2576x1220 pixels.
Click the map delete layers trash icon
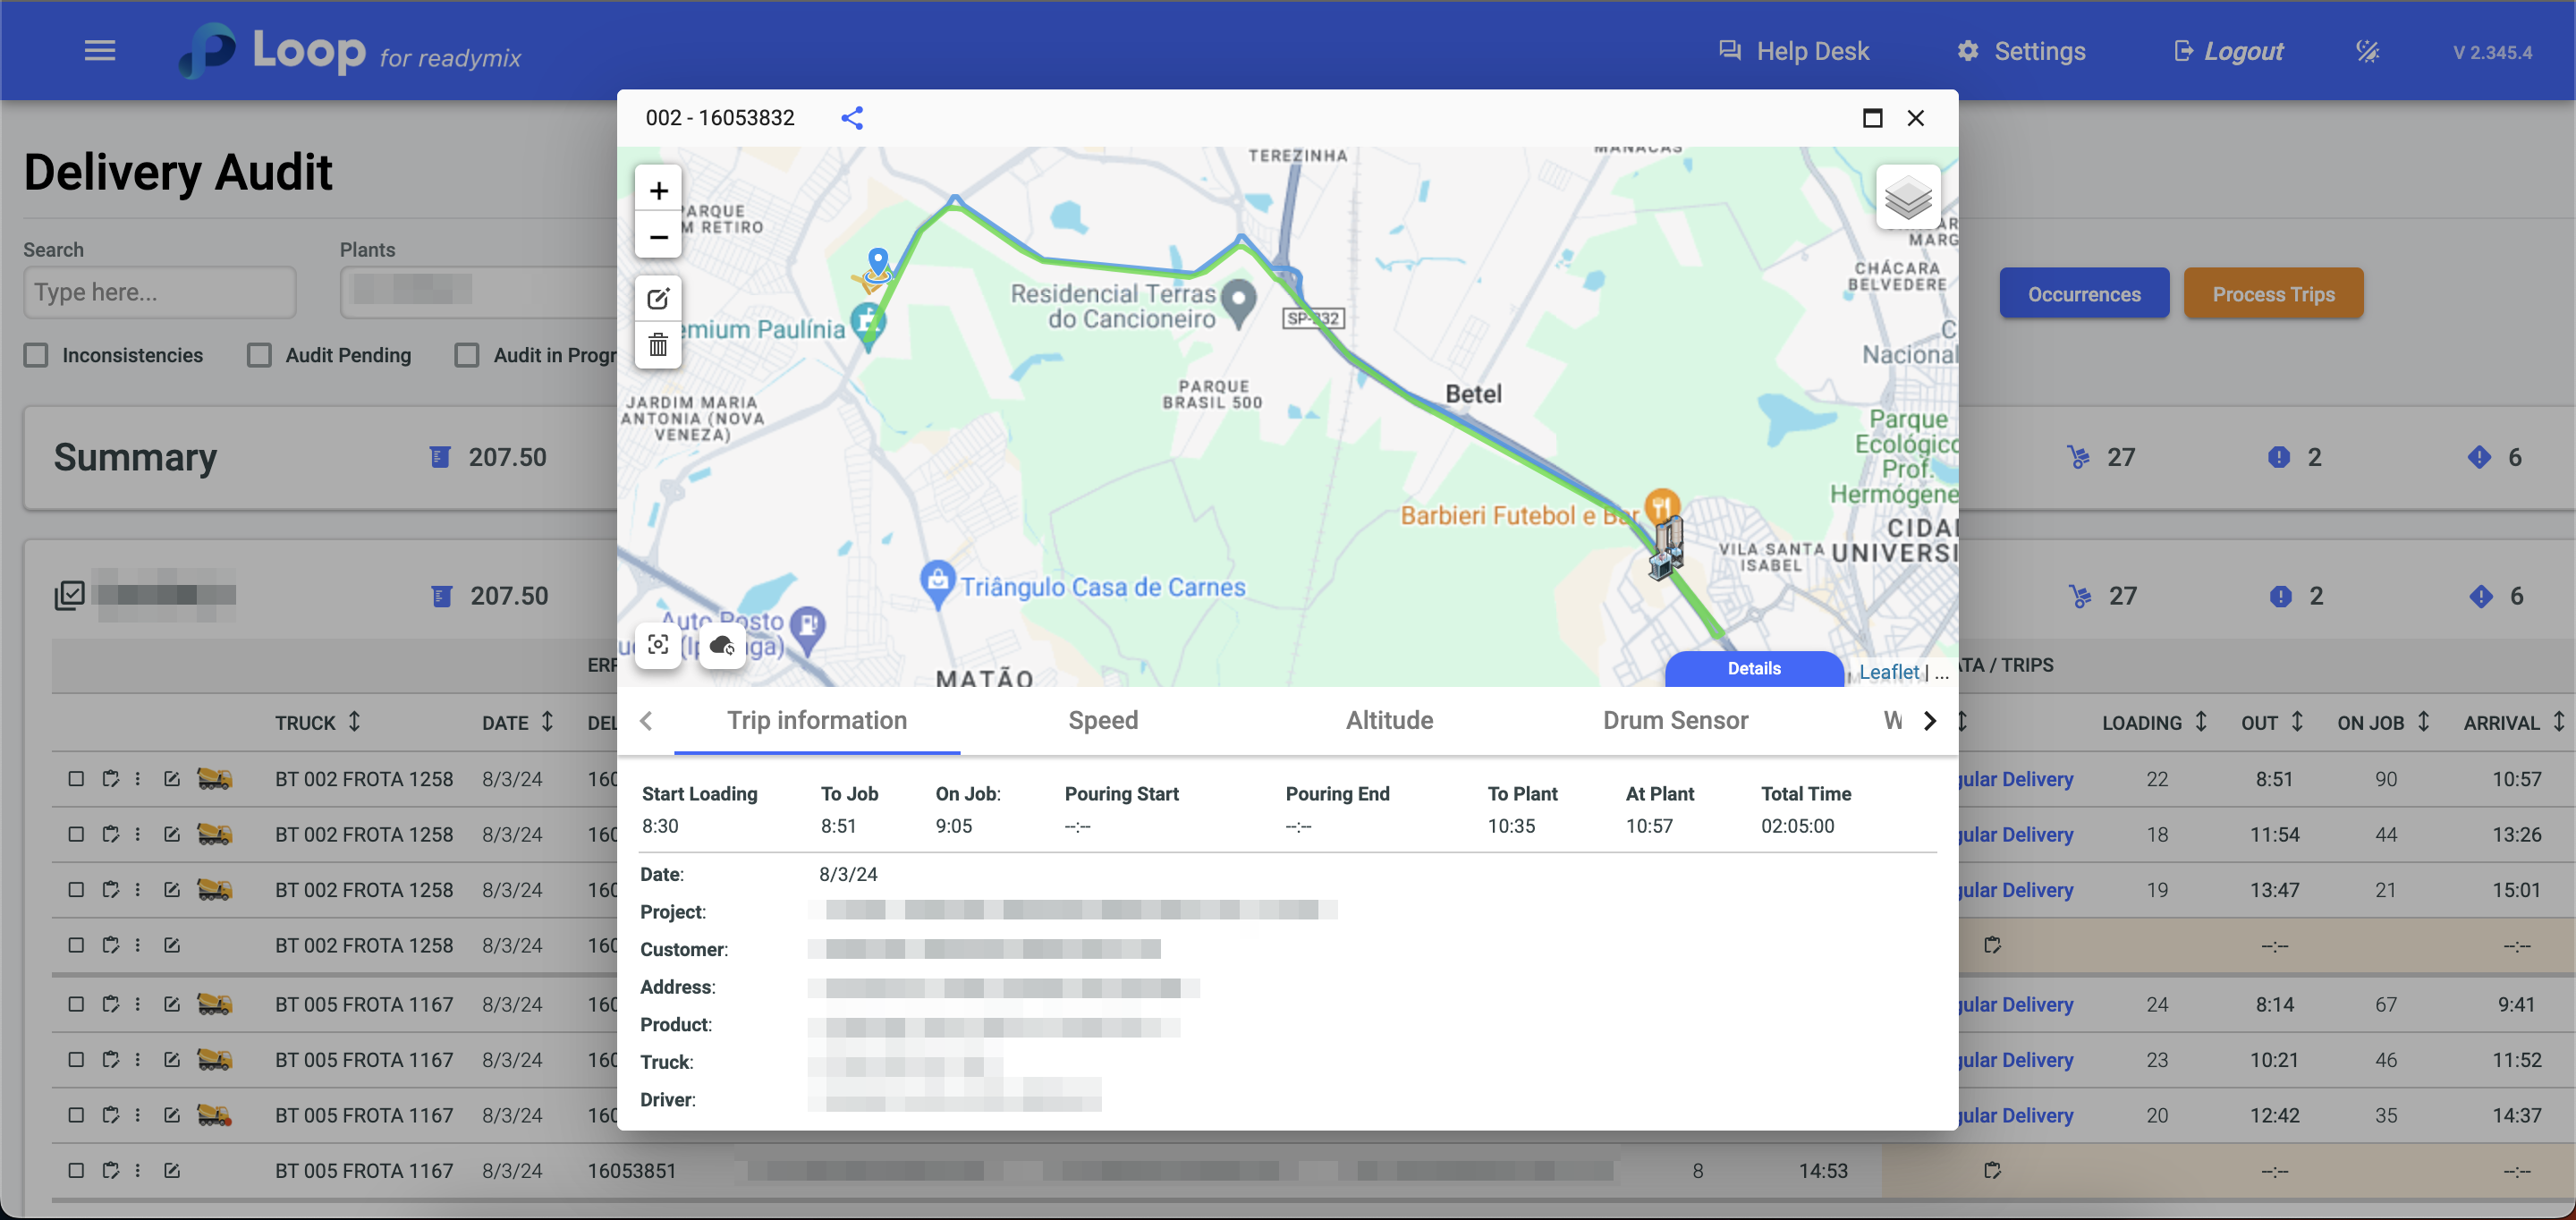[658, 345]
